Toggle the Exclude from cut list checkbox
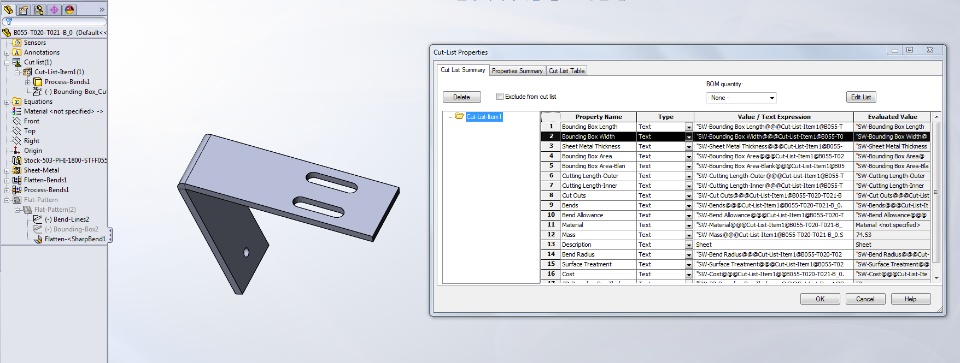 [500, 97]
